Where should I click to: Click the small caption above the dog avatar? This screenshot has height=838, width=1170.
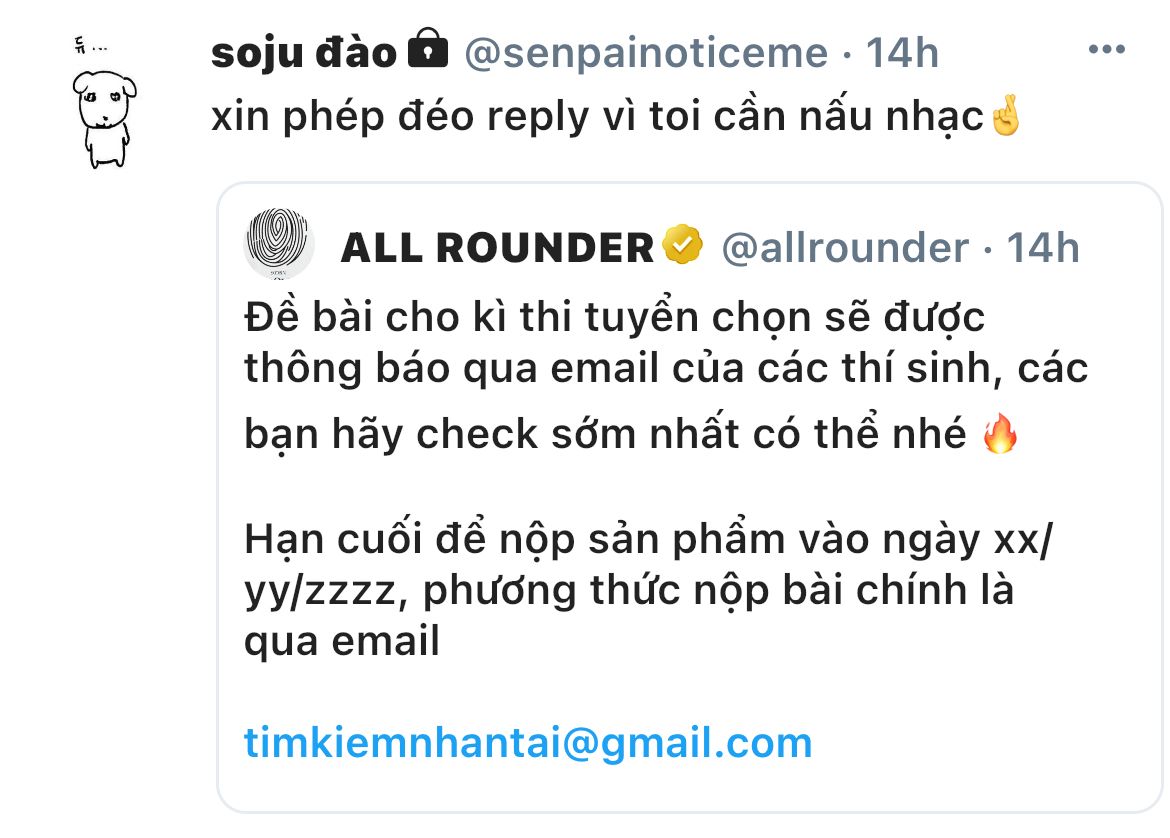(90, 46)
